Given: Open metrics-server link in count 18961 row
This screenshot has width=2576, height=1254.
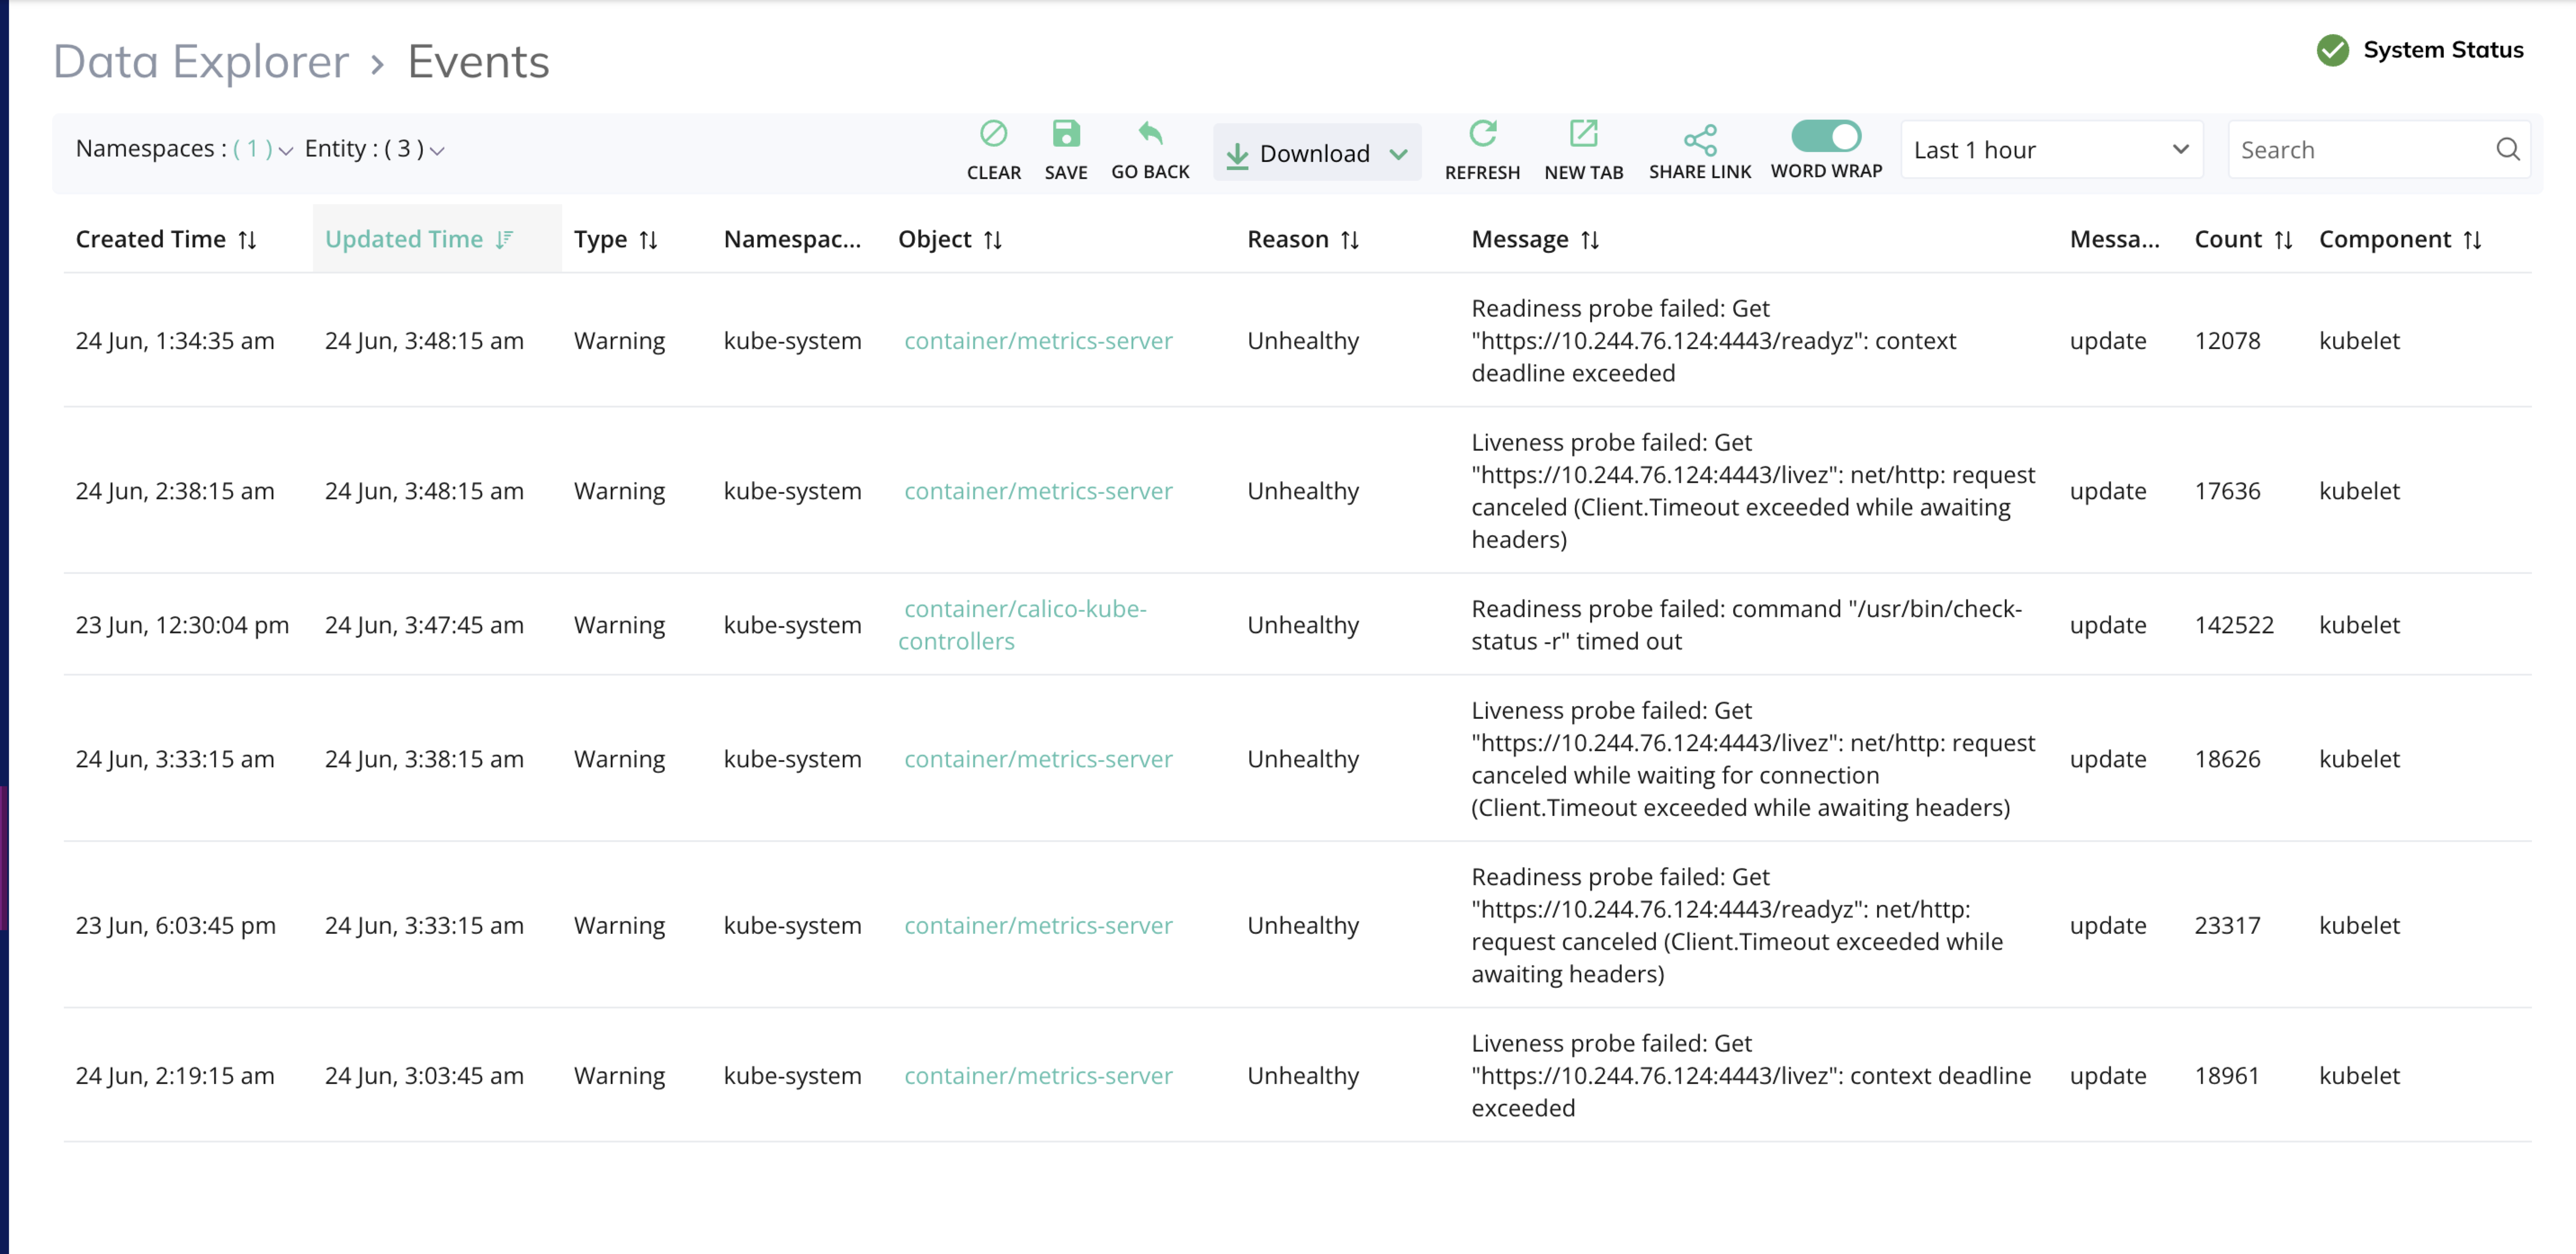Looking at the screenshot, I should 1038,1076.
